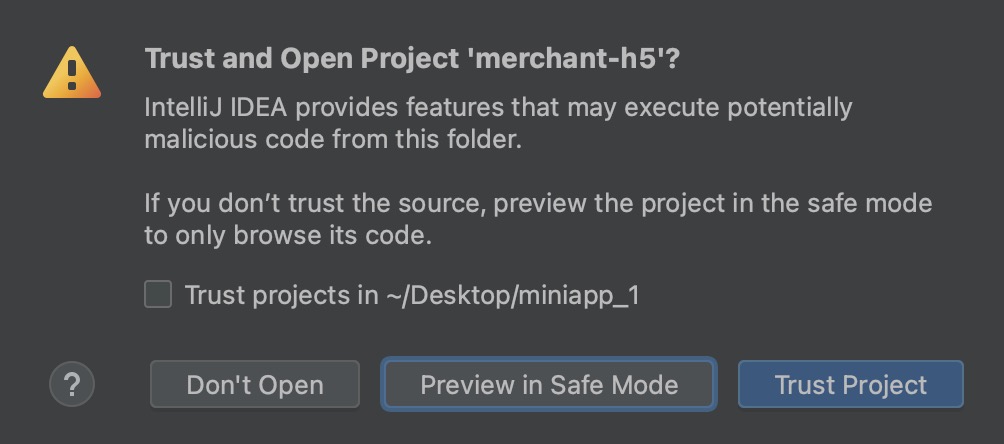Click the 'malicious code from this folder' line
Viewport: 1004px width, 444px height.
click(333, 139)
